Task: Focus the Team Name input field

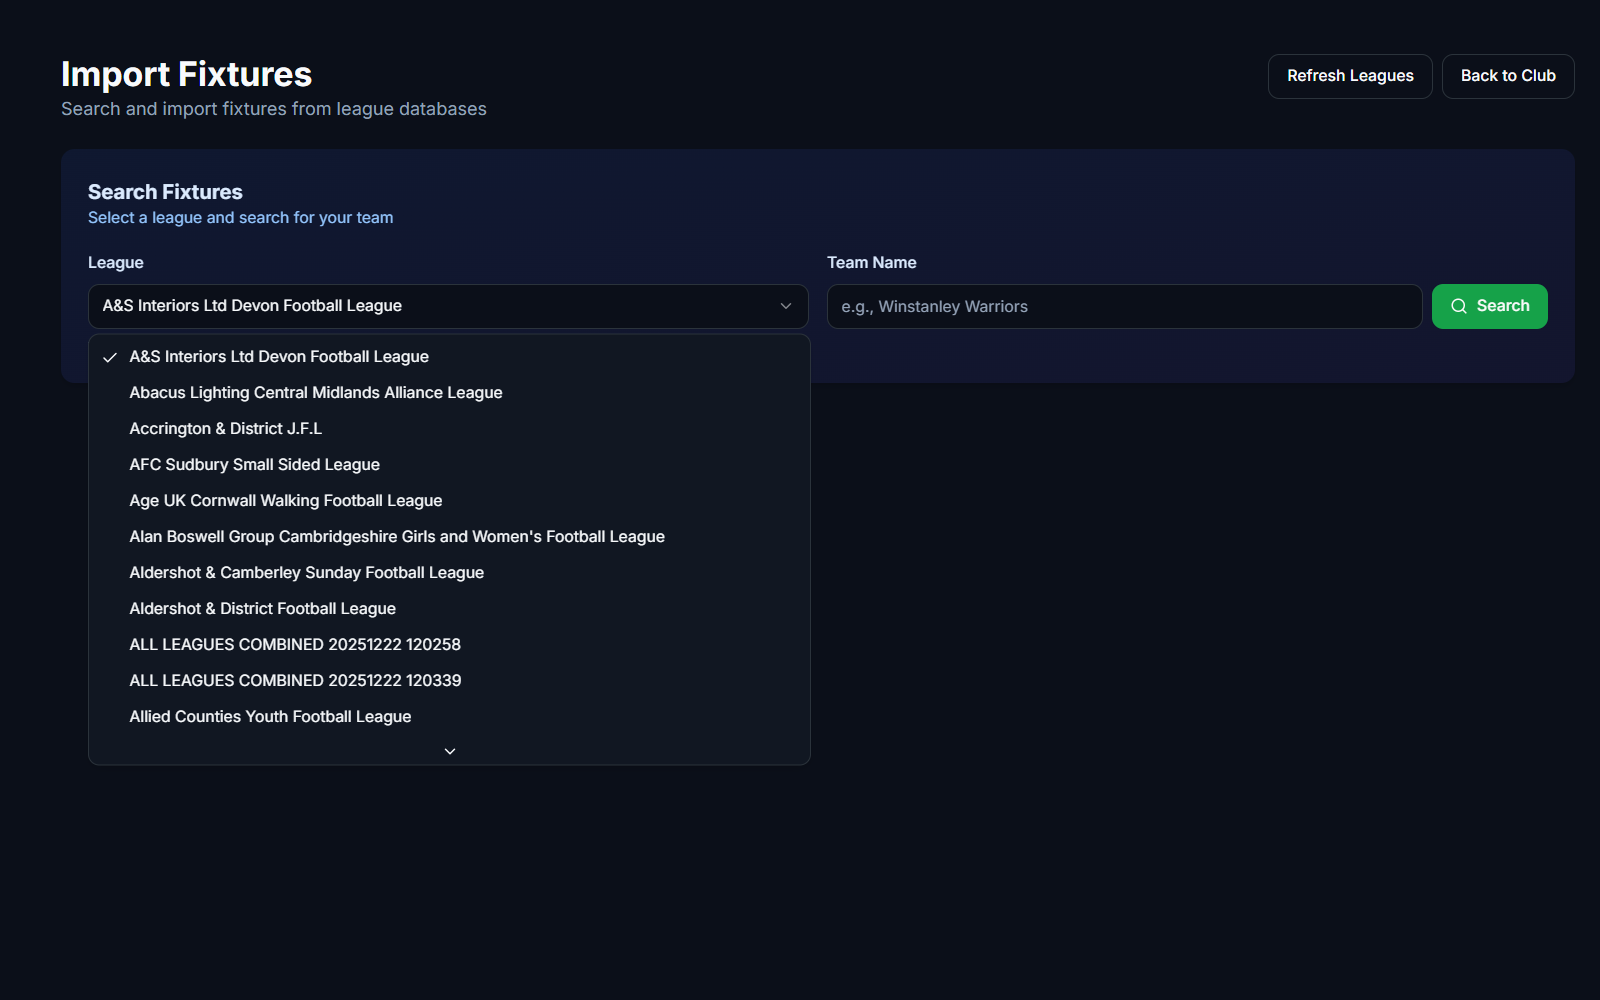Action: tap(1124, 306)
